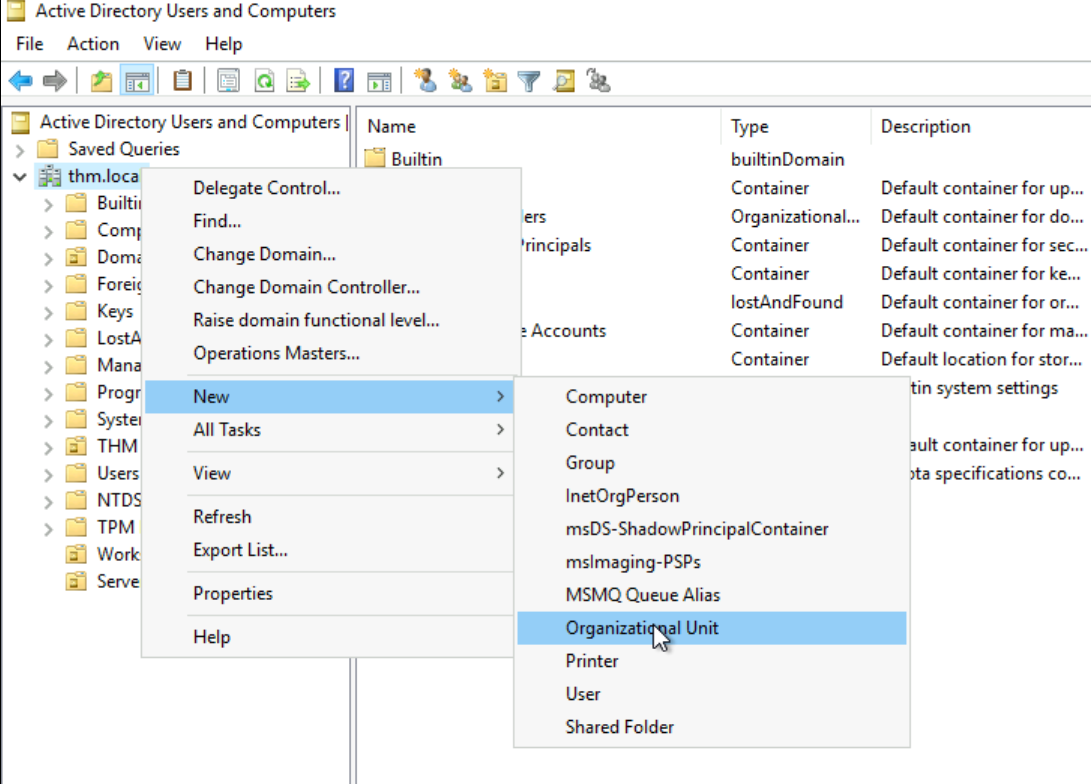This screenshot has width=1091, height=784.
Task: Sort by the Description column header
Action: pyautogui.click(x=925, y=127)
